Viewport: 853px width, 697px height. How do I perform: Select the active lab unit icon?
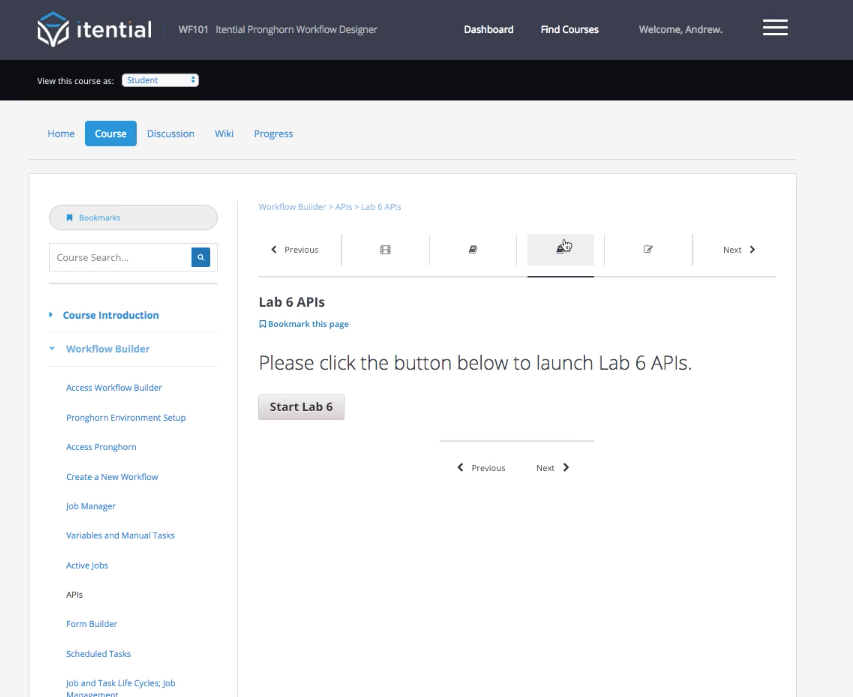coord(561,249)
